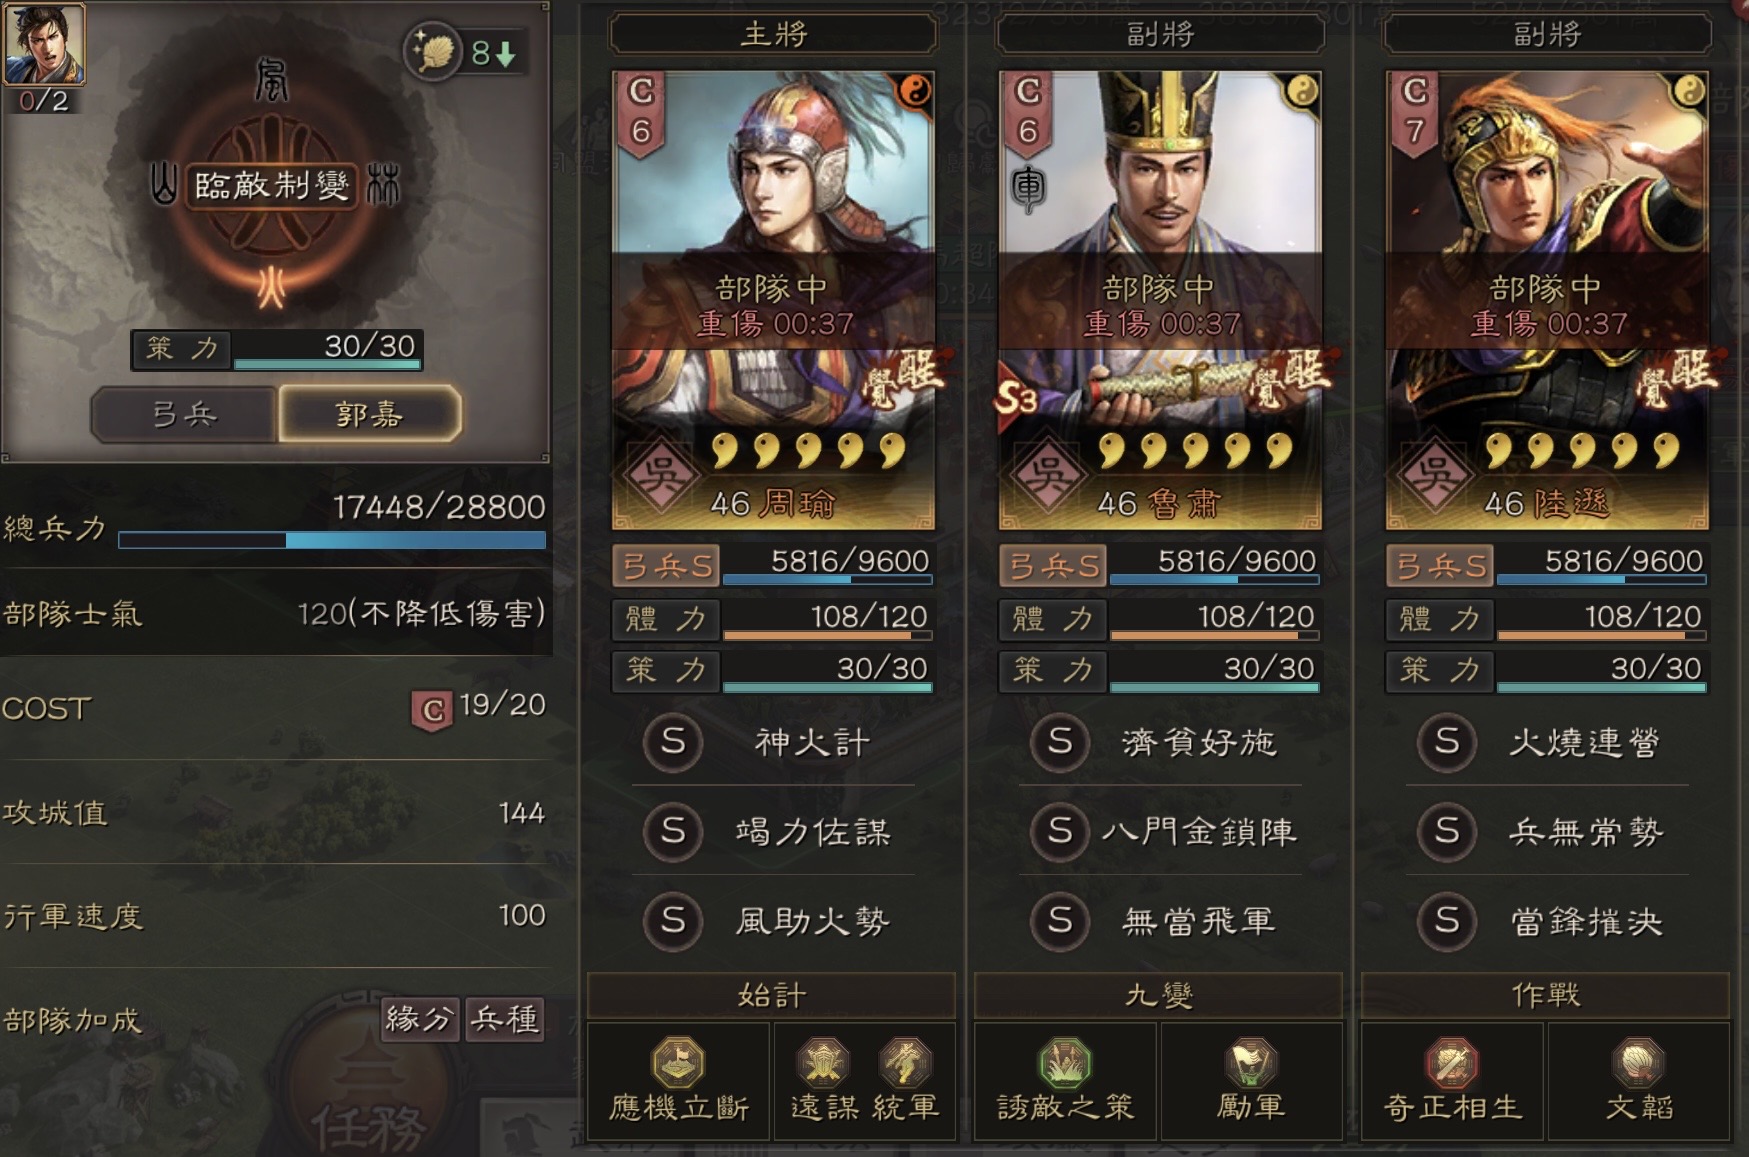The height and width of the screenshot is (1157, 1749).
Task: Select the 緣分 bonus button
Action: [420, 1019]
